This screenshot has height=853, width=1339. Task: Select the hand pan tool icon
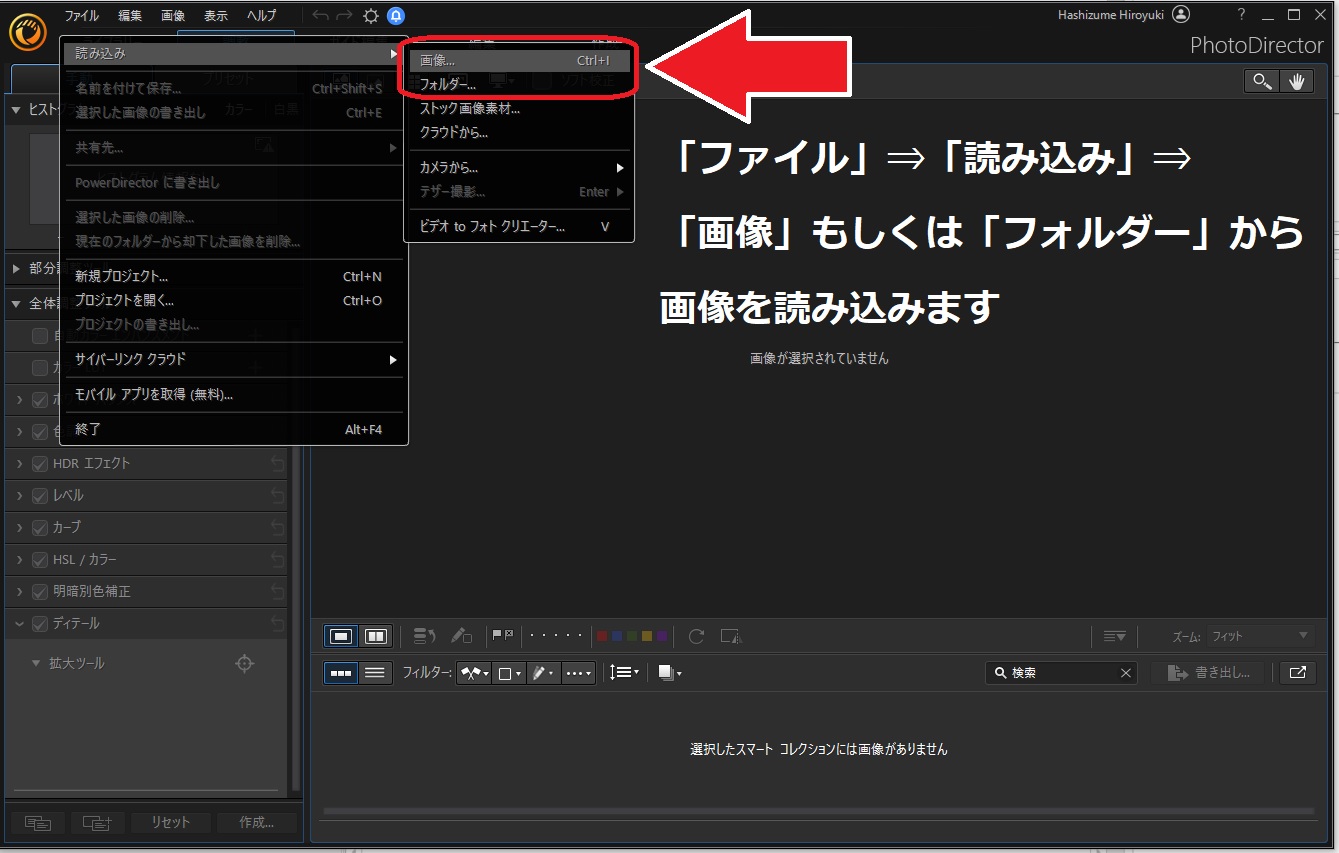1297,82
